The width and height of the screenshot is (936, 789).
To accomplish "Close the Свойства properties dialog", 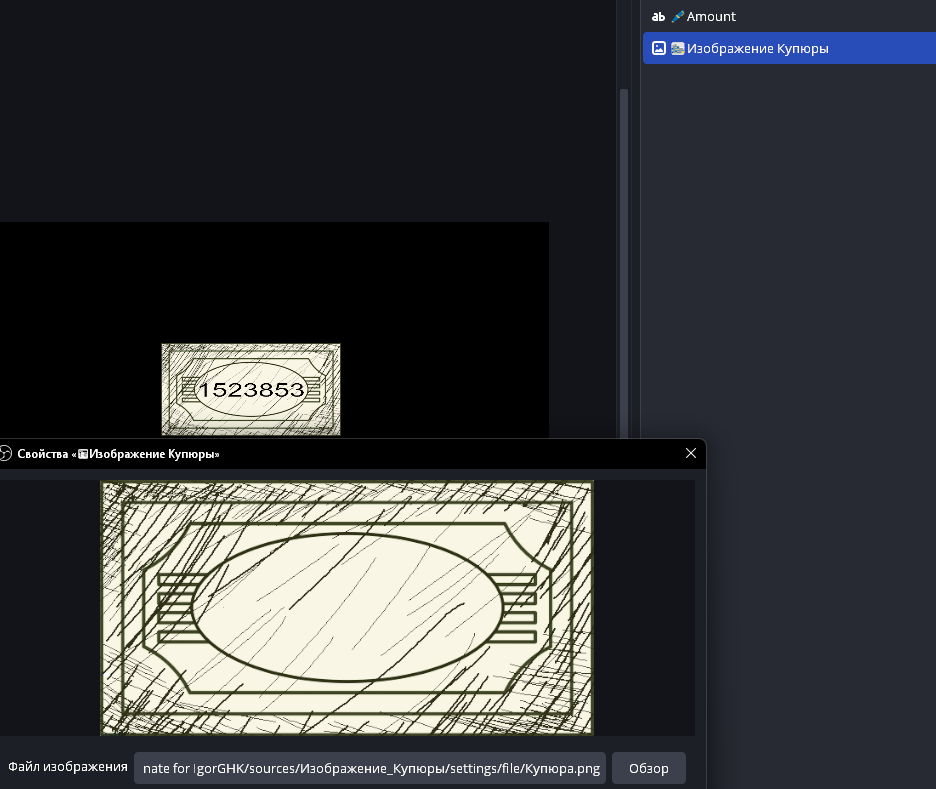I will [690, 453].
